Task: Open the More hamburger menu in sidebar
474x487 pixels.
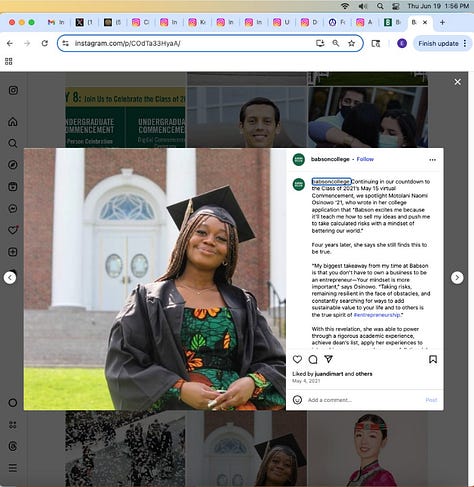Action: [13, 468]
